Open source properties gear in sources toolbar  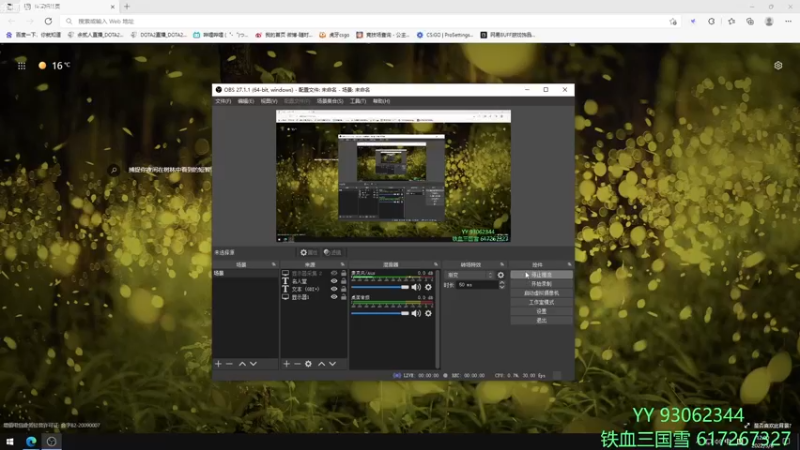[x=308, y=364]
